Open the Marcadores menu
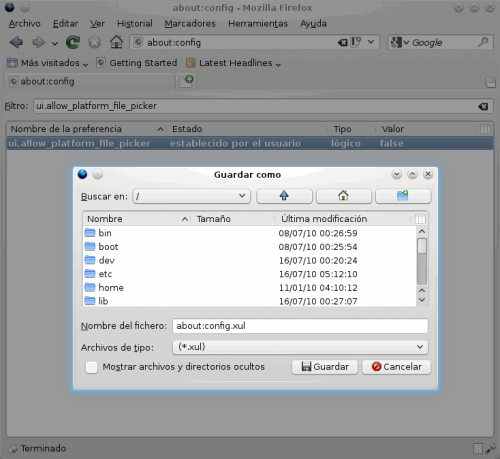This screenshot has height=459, width=500. coord(190,24)
